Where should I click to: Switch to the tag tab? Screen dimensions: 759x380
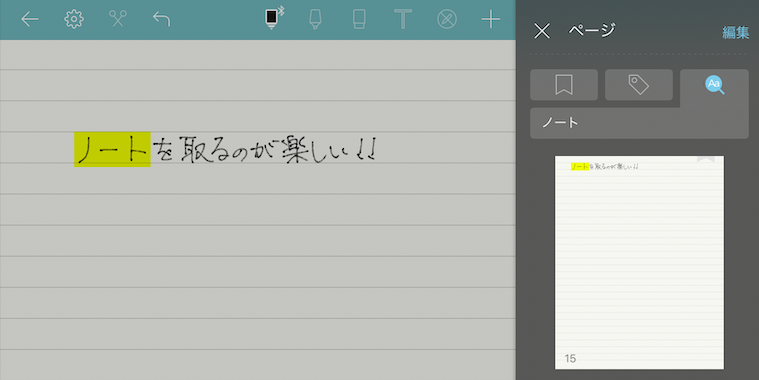click(639, 85)
